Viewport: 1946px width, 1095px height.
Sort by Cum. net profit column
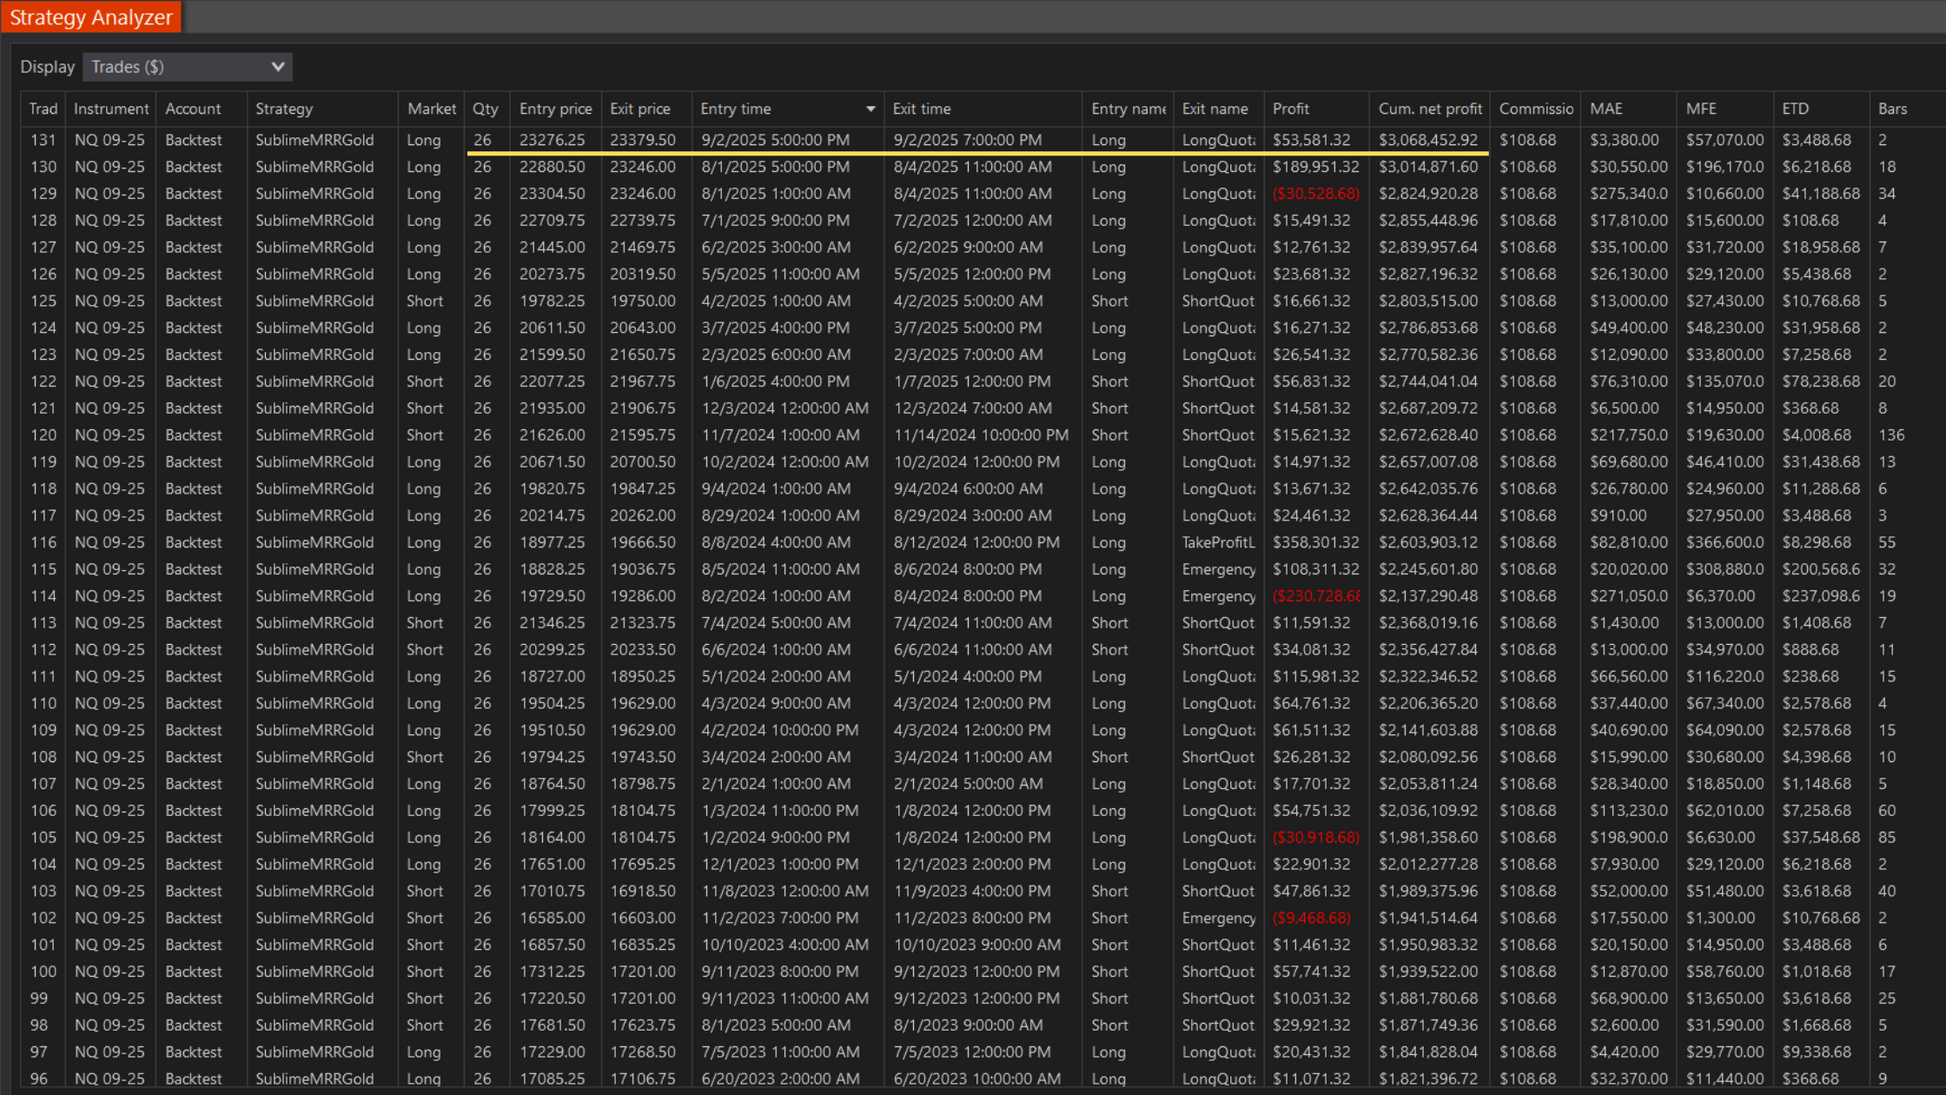tap(1429, 109)
